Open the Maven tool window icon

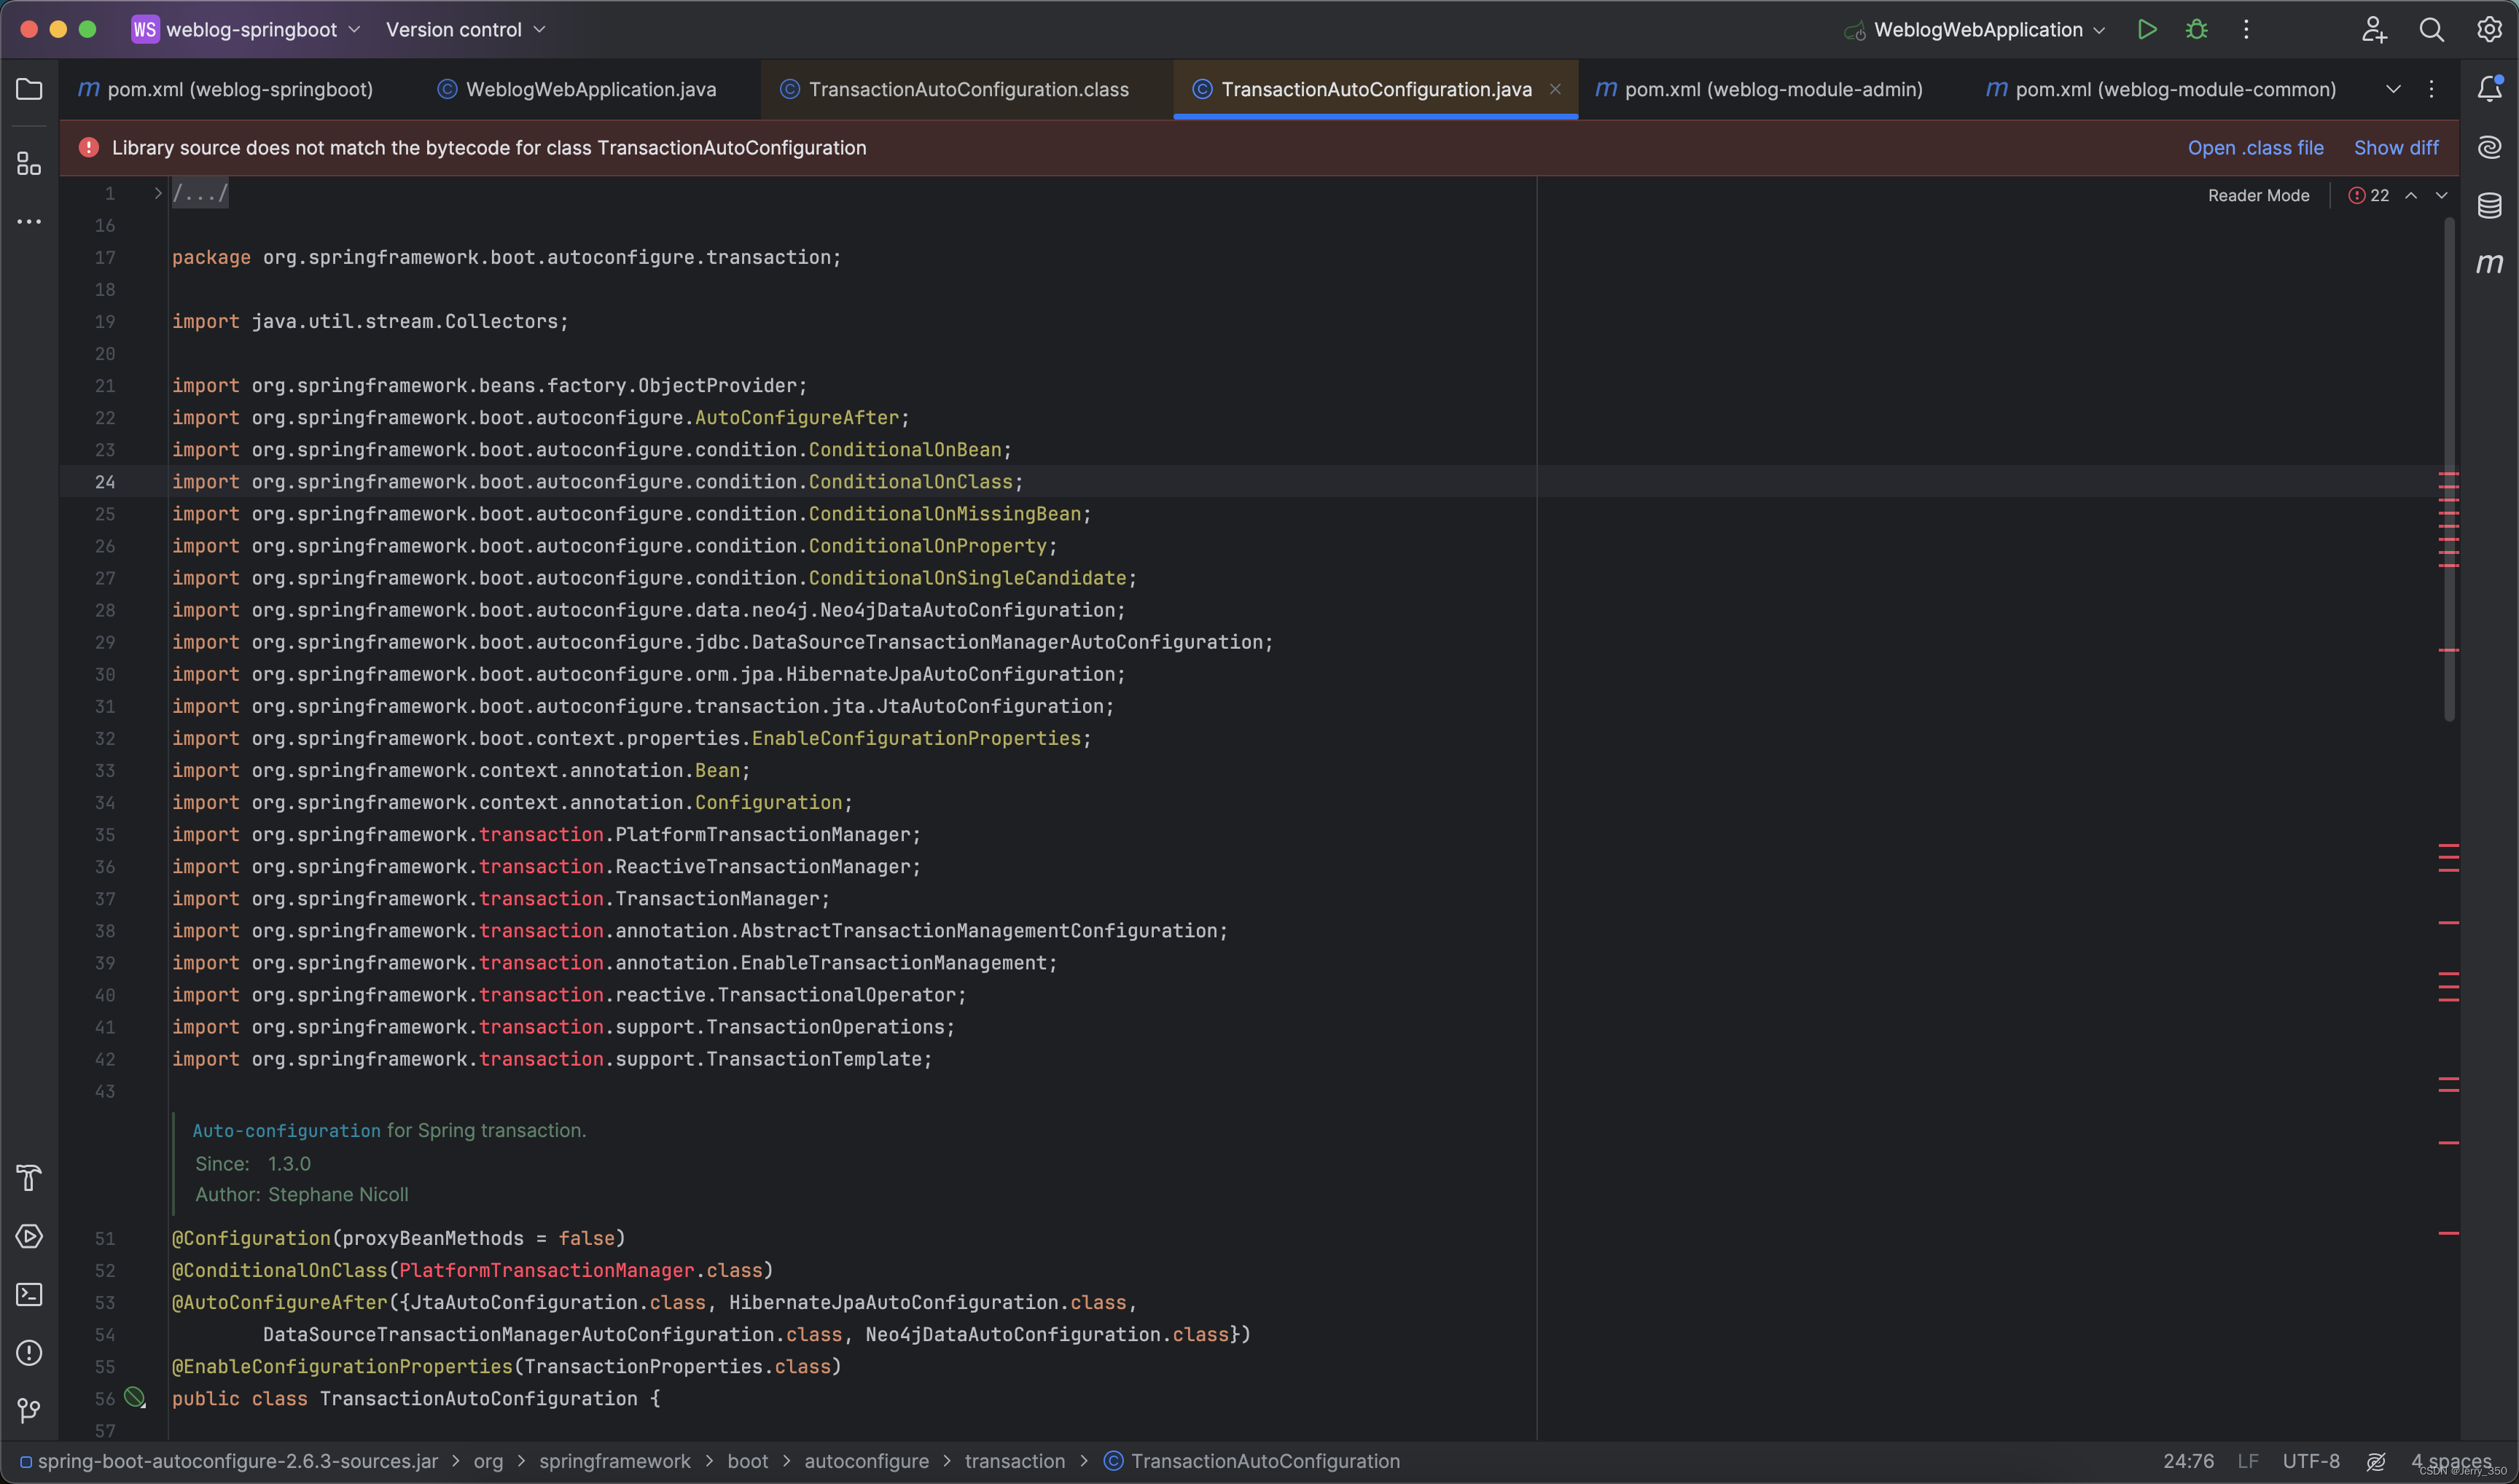pyautogui.click(x=2489, y=264)
